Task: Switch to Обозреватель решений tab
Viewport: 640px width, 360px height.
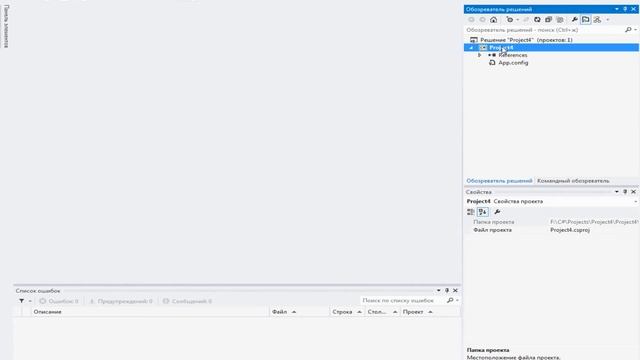Action: 499,181
